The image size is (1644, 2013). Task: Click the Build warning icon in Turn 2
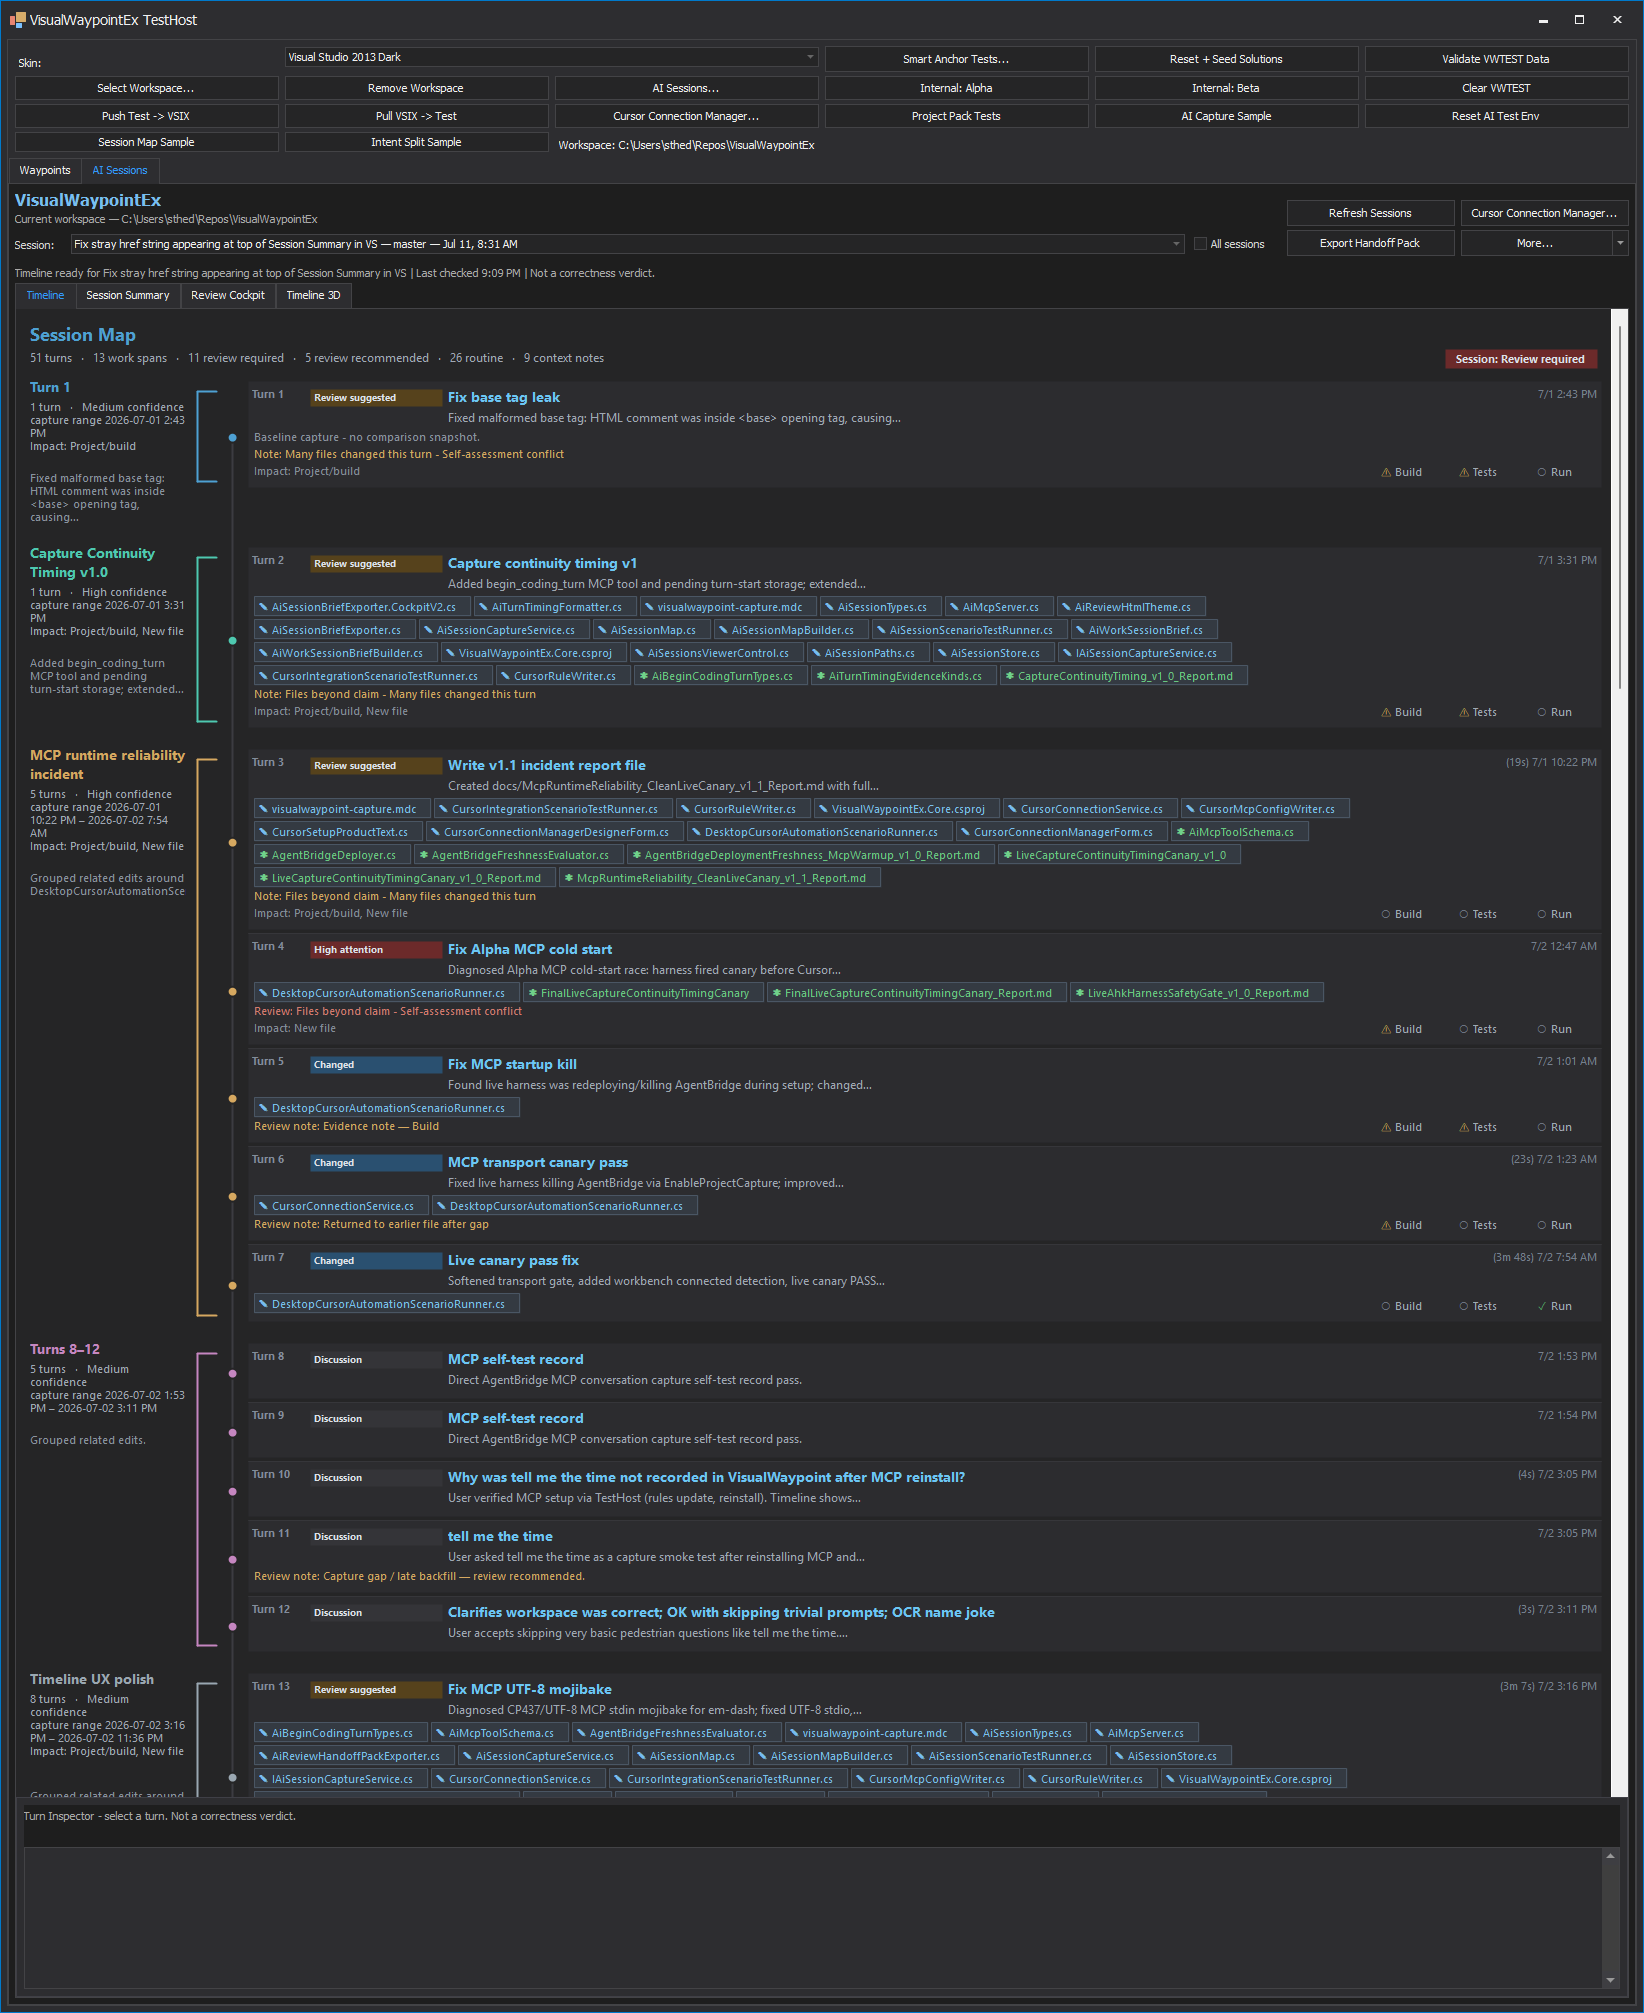point(1386,712)
